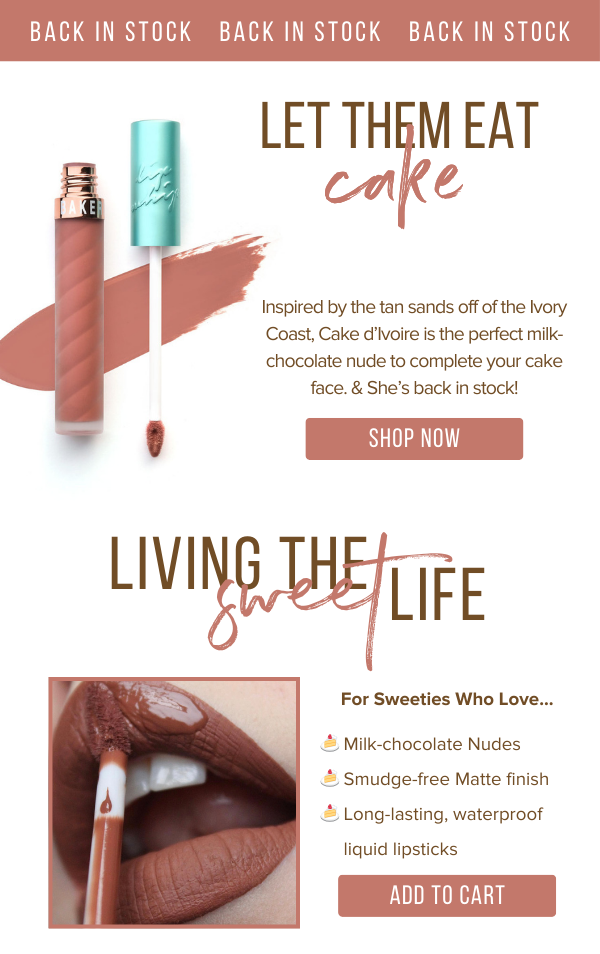Click the lips close-up photo

(174, 803)
